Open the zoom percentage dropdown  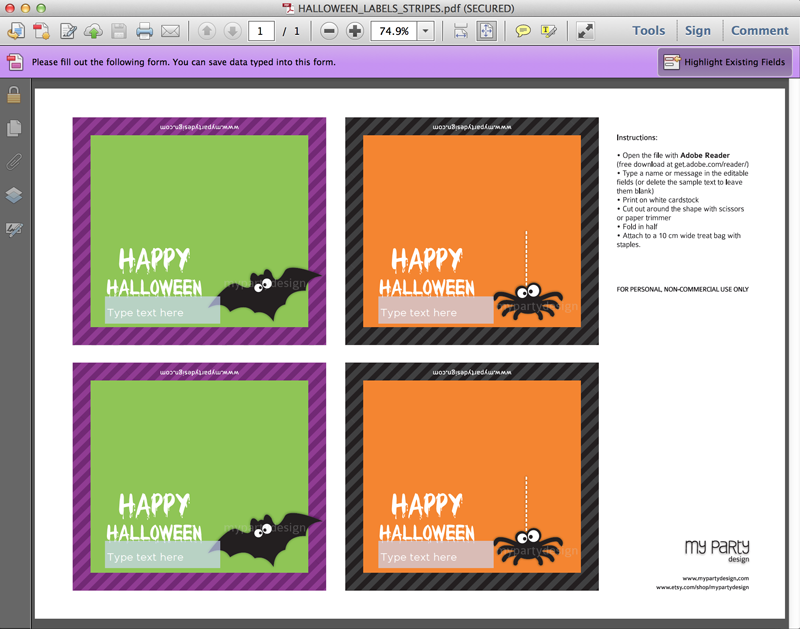426,31
